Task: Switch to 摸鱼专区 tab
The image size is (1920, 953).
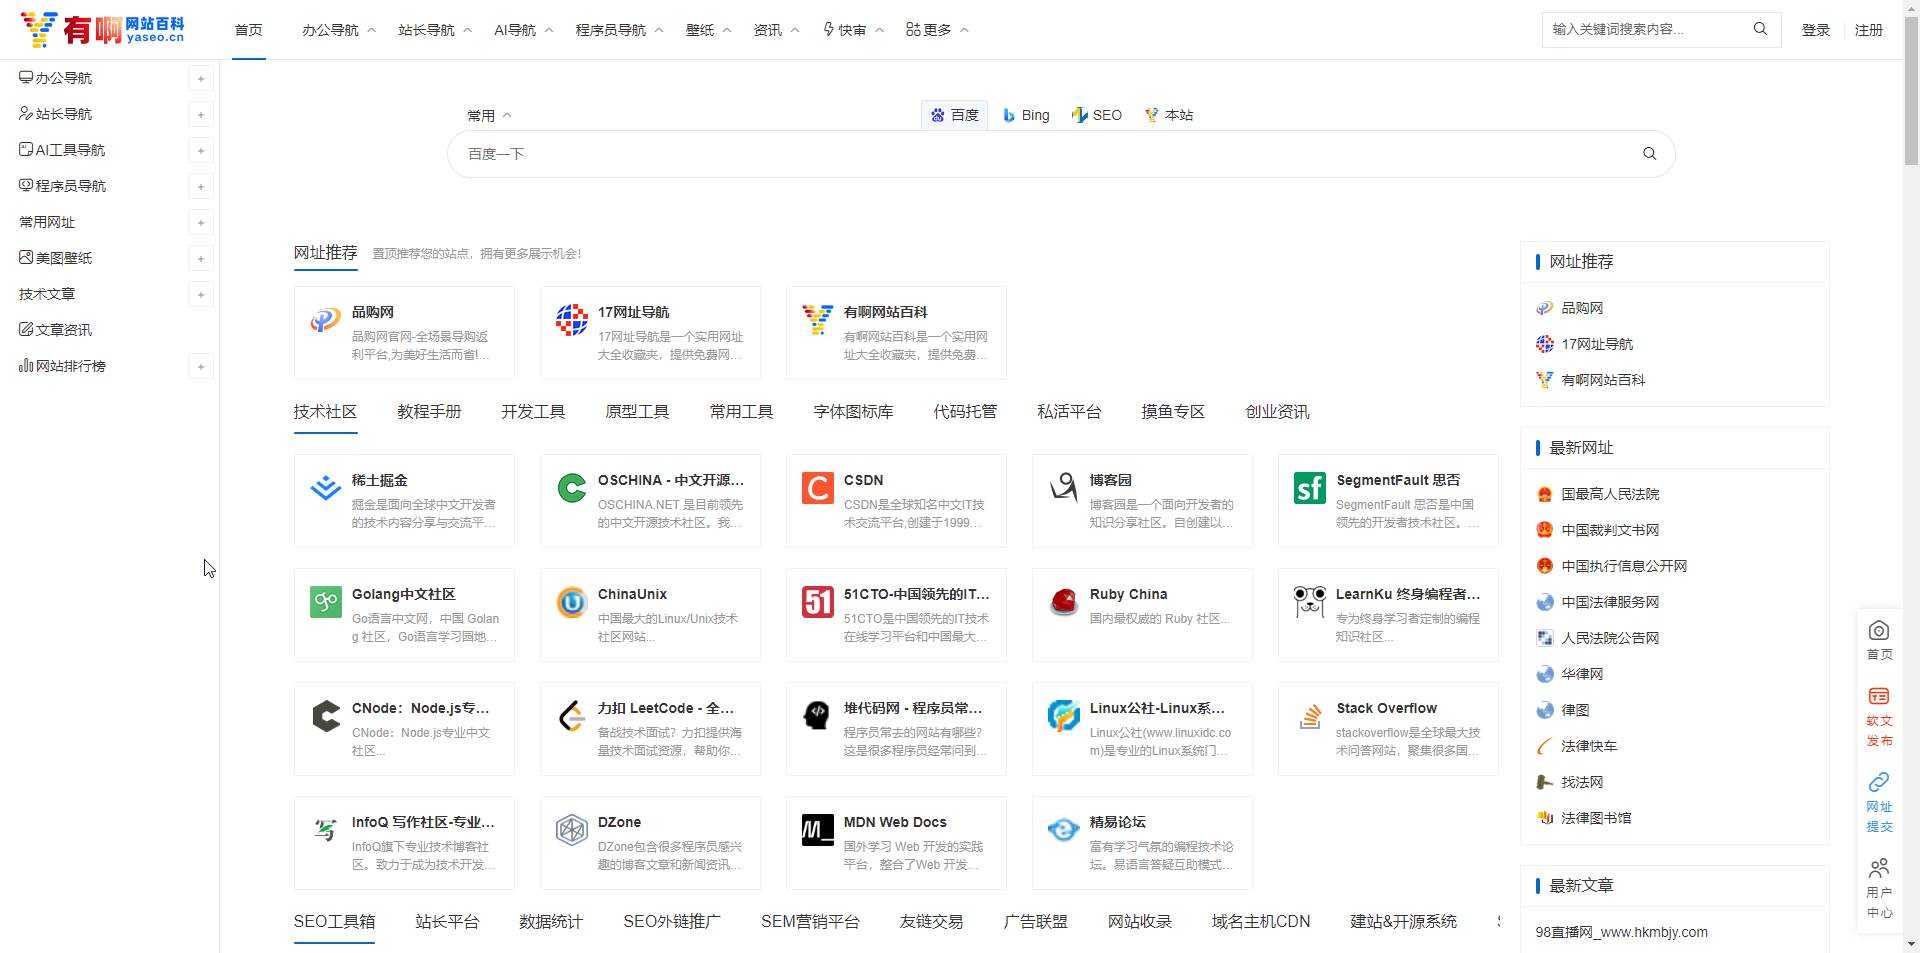Action: point(1173,412)
